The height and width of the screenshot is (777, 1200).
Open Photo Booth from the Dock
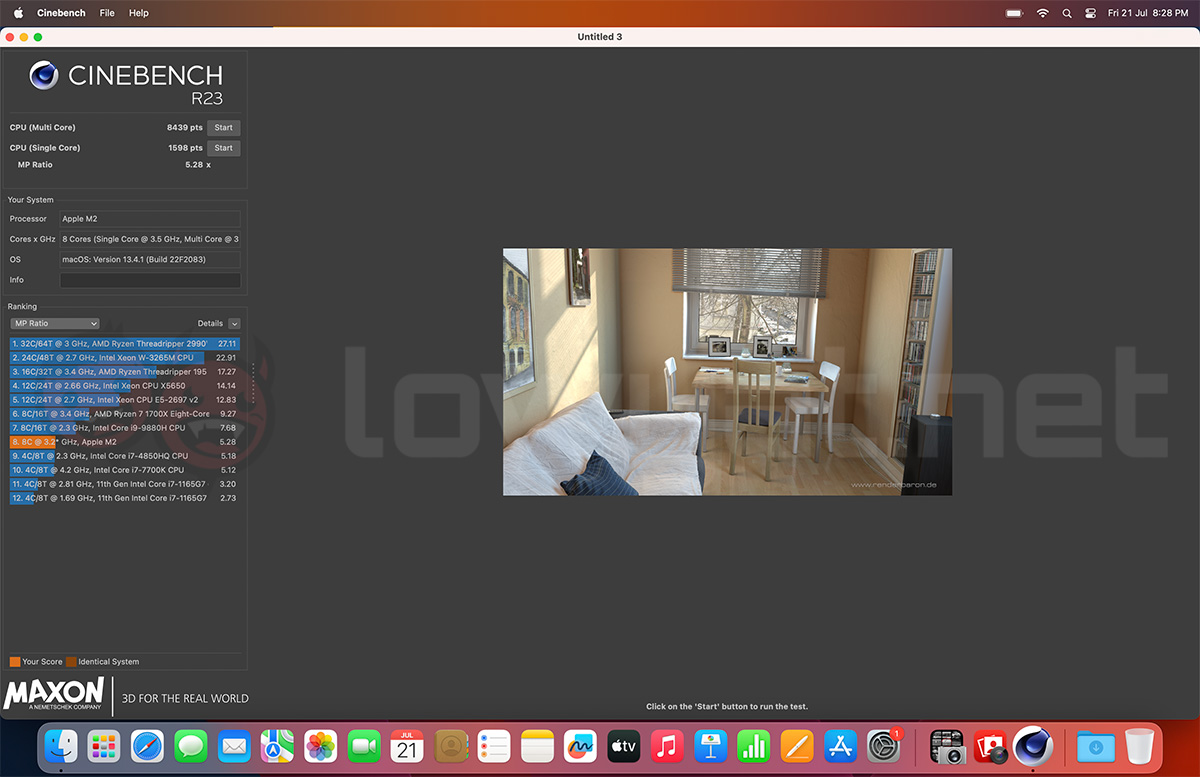pos(990,746)
